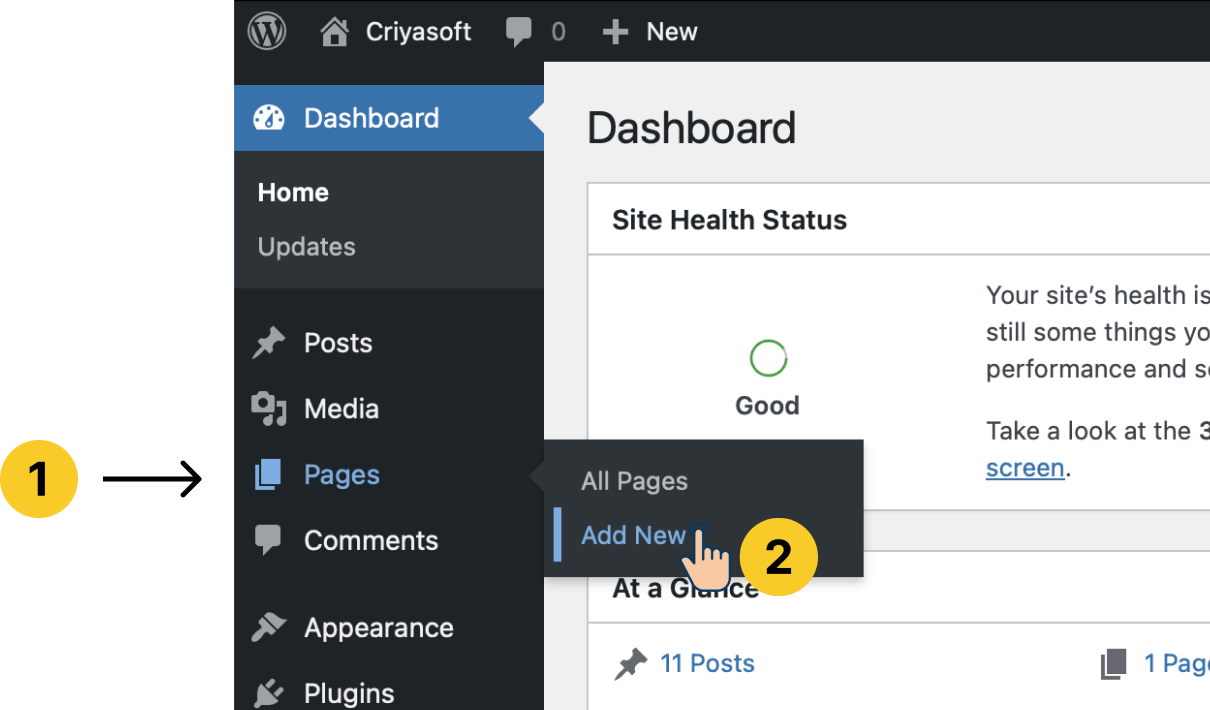Click the plus icon beside New
This screenshot has height=710, width=1210.
pyautogui.click(x=615, y=32)
